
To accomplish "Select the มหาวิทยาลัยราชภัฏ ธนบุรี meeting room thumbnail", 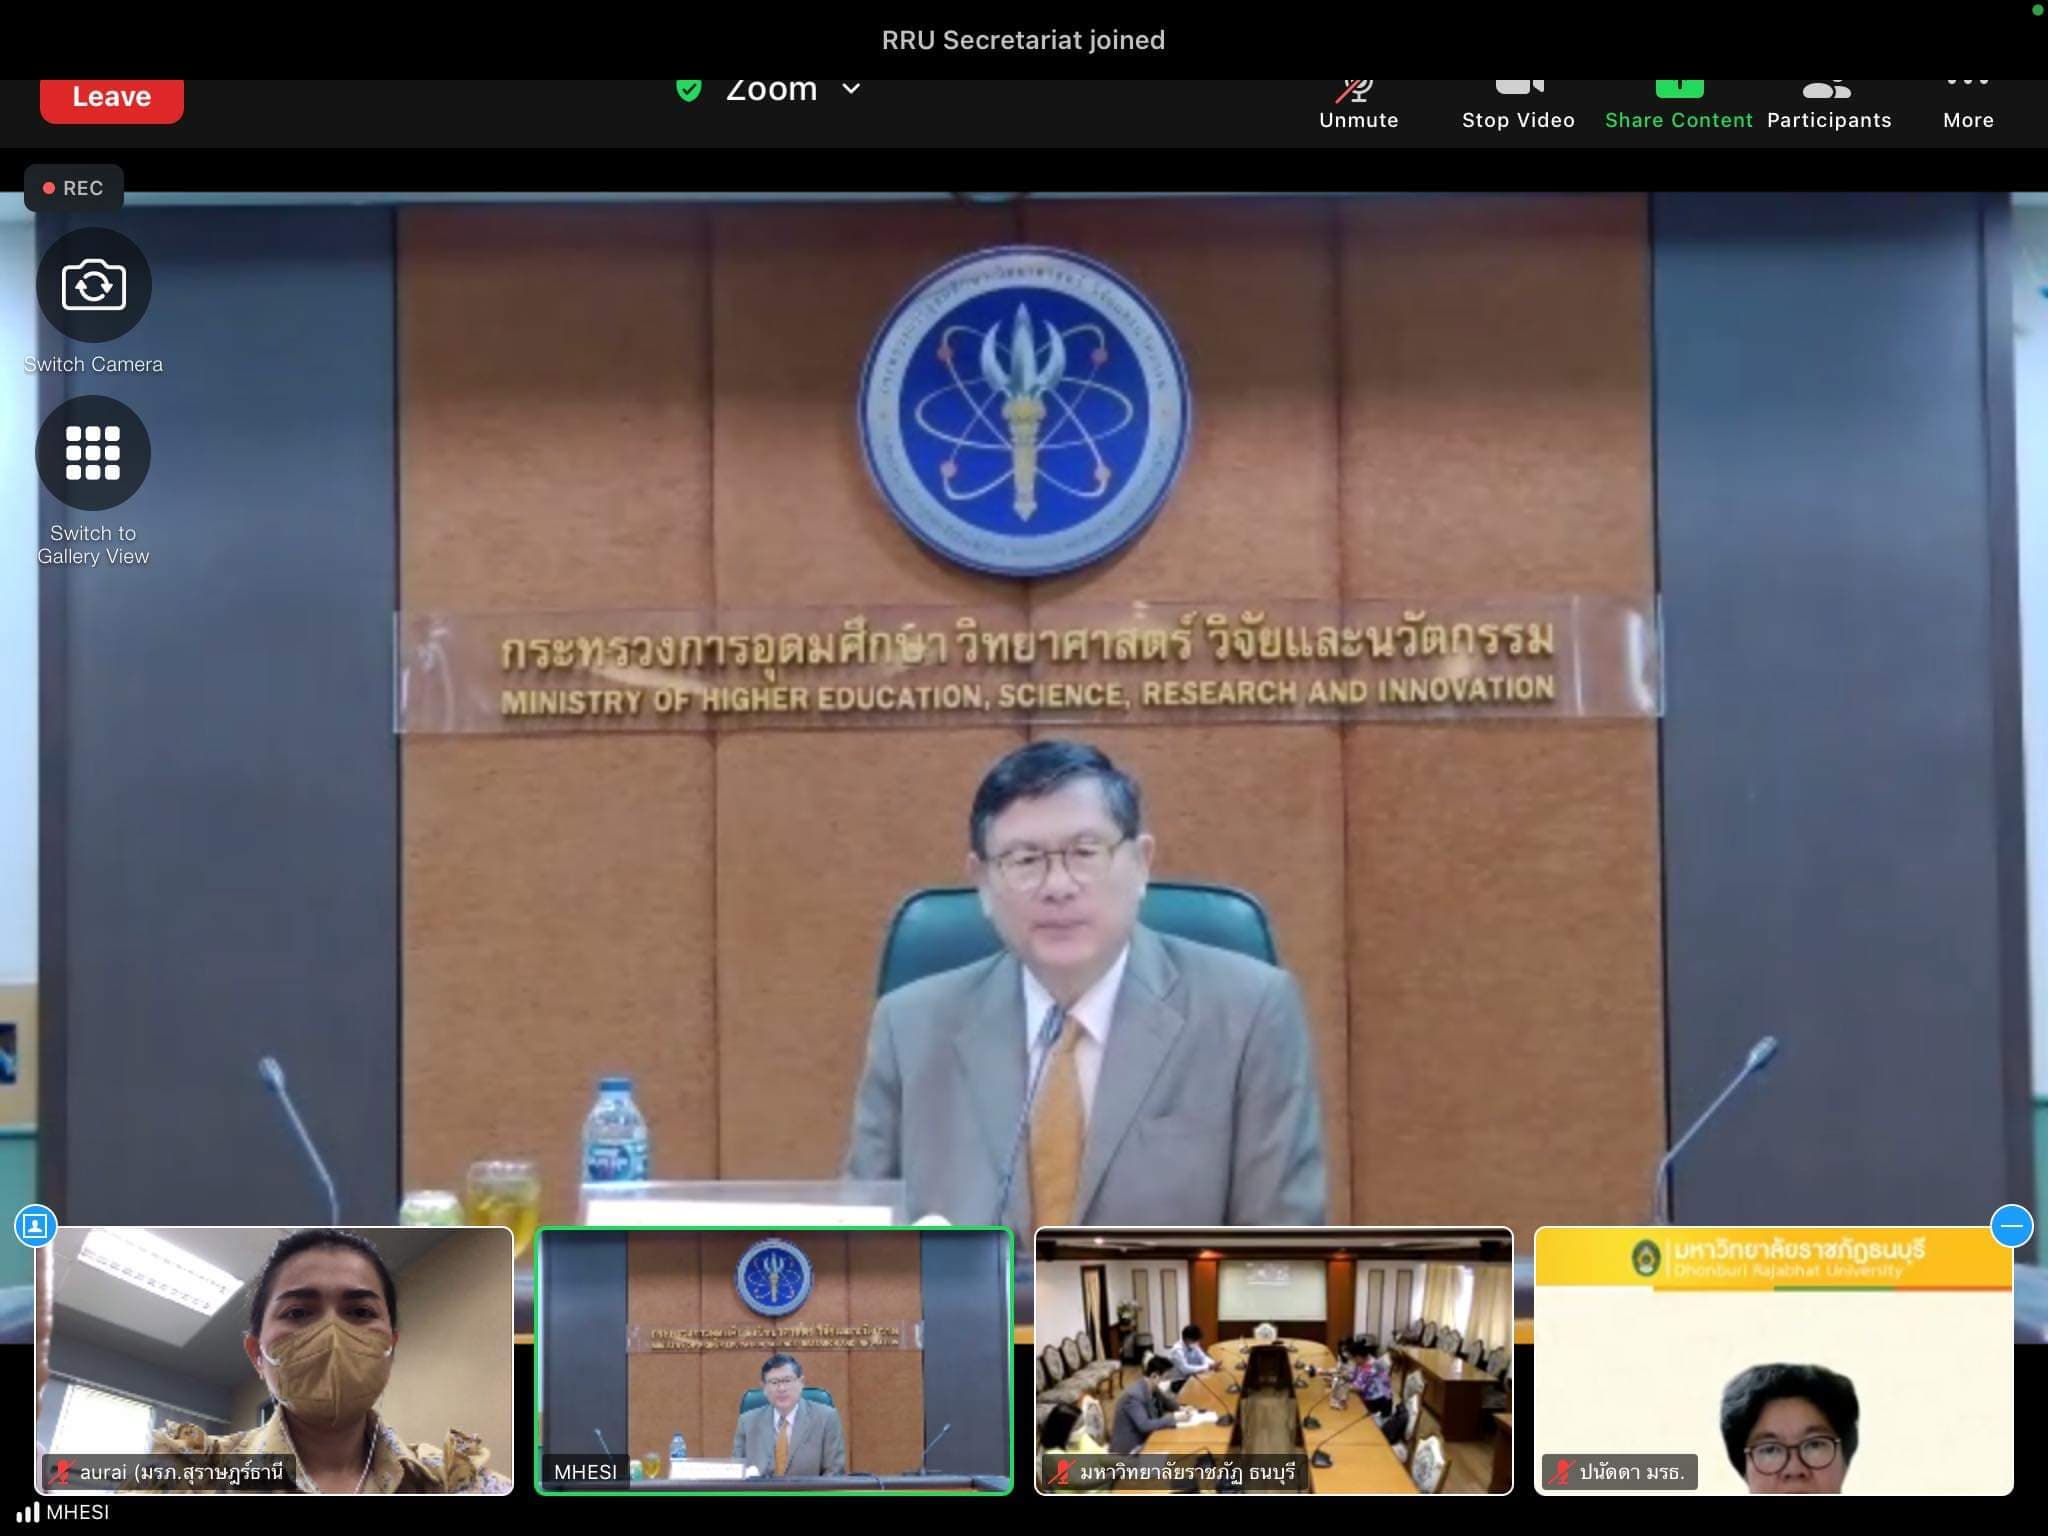I will click(x=1273, y=1360).
